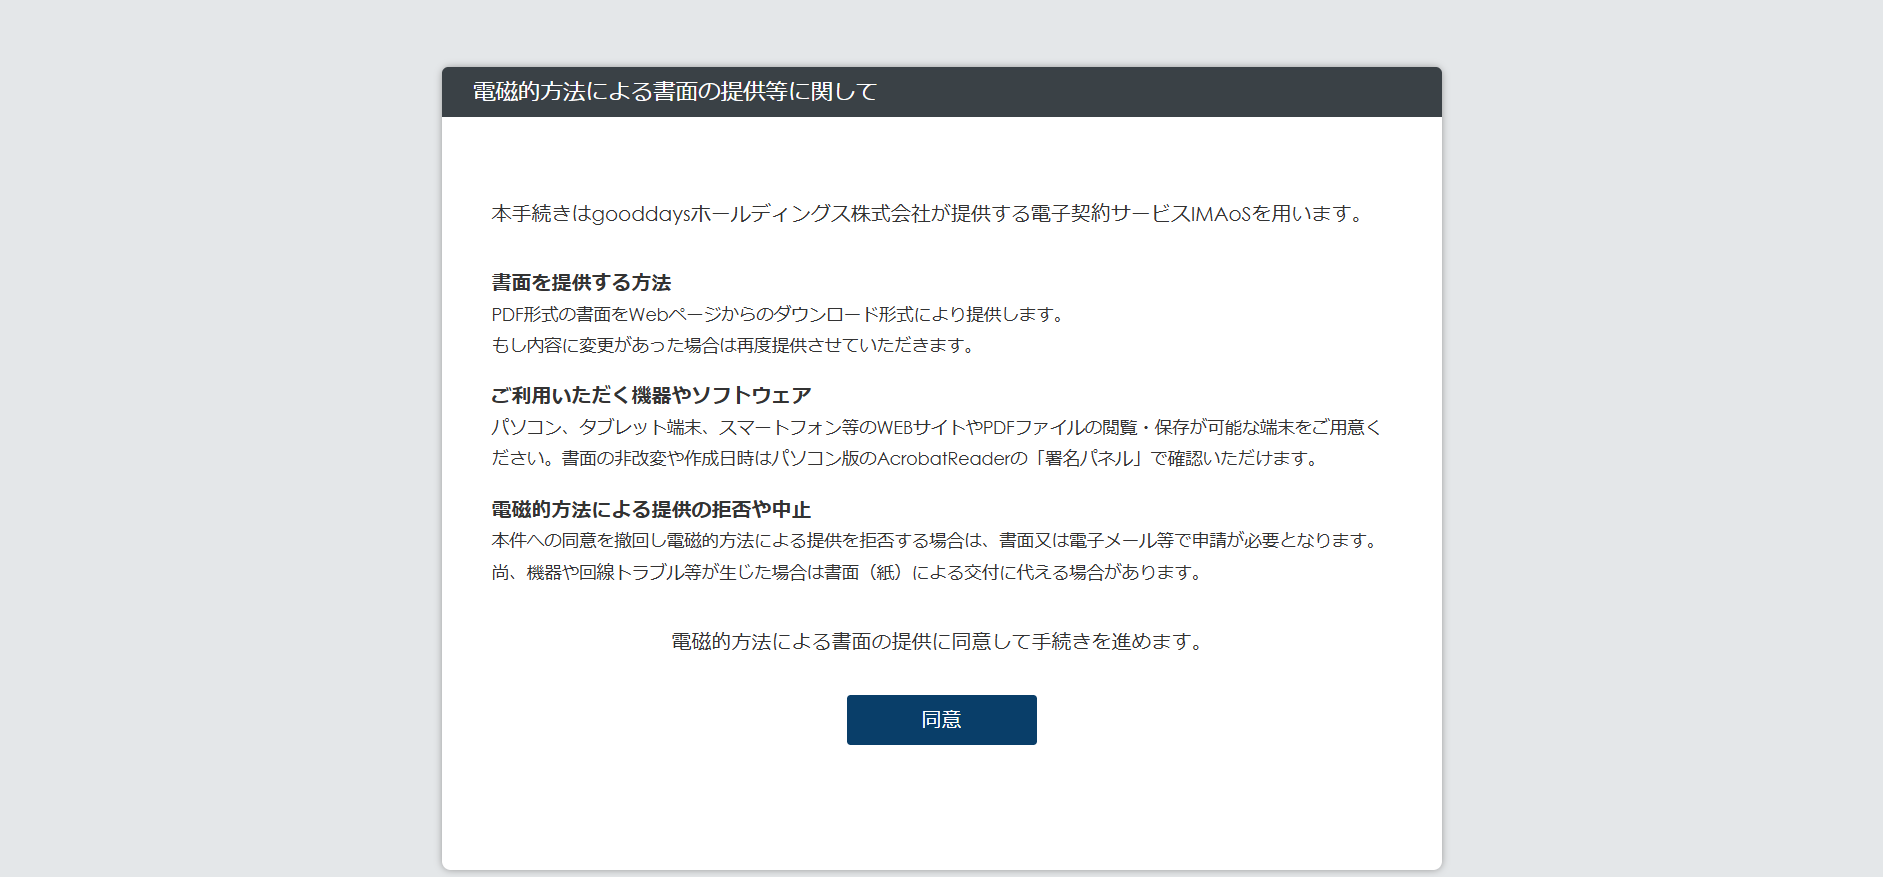Image resolution: width=1883 pixels, height=877 pixels.
Task: Click the line starting パソコン、タブレット端末
Action: (936, 428)
